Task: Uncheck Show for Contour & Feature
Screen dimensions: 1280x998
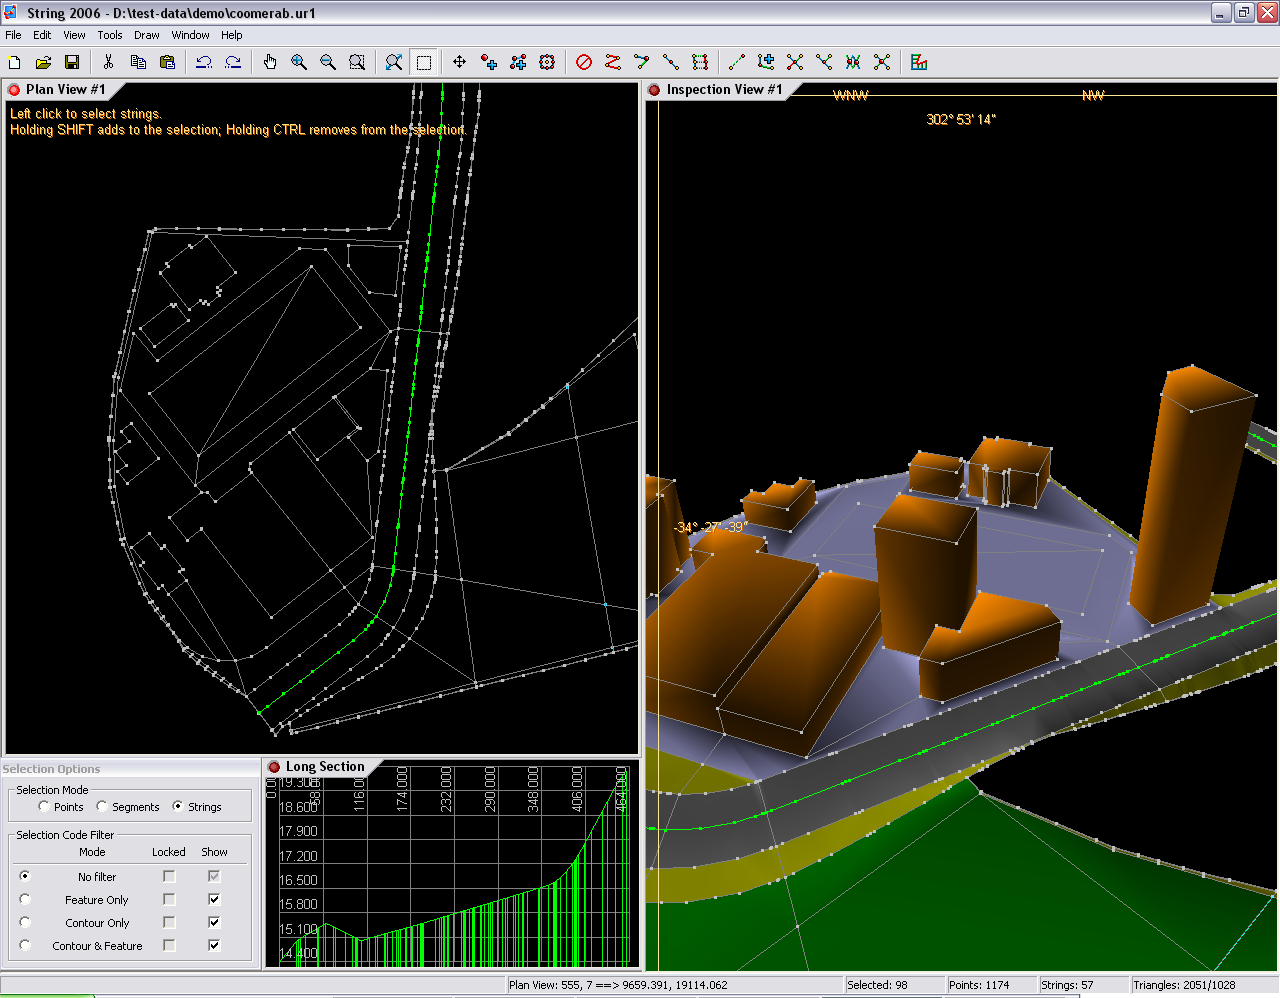Action: point(214,945)
